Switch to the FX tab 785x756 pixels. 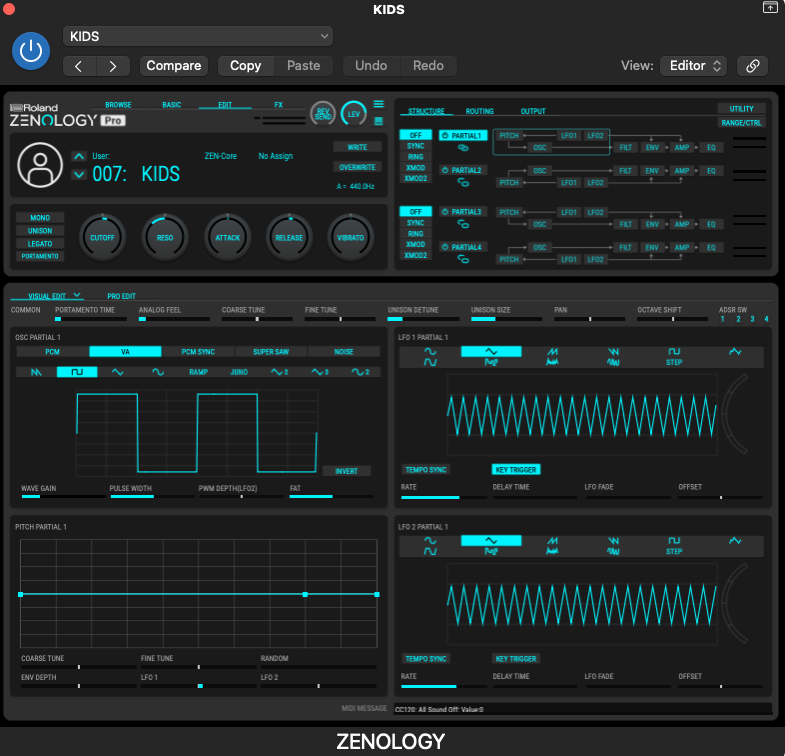pos(278,105)
